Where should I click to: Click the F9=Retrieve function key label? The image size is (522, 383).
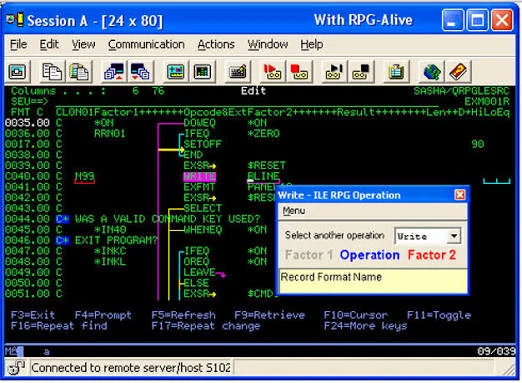[270, 315]
